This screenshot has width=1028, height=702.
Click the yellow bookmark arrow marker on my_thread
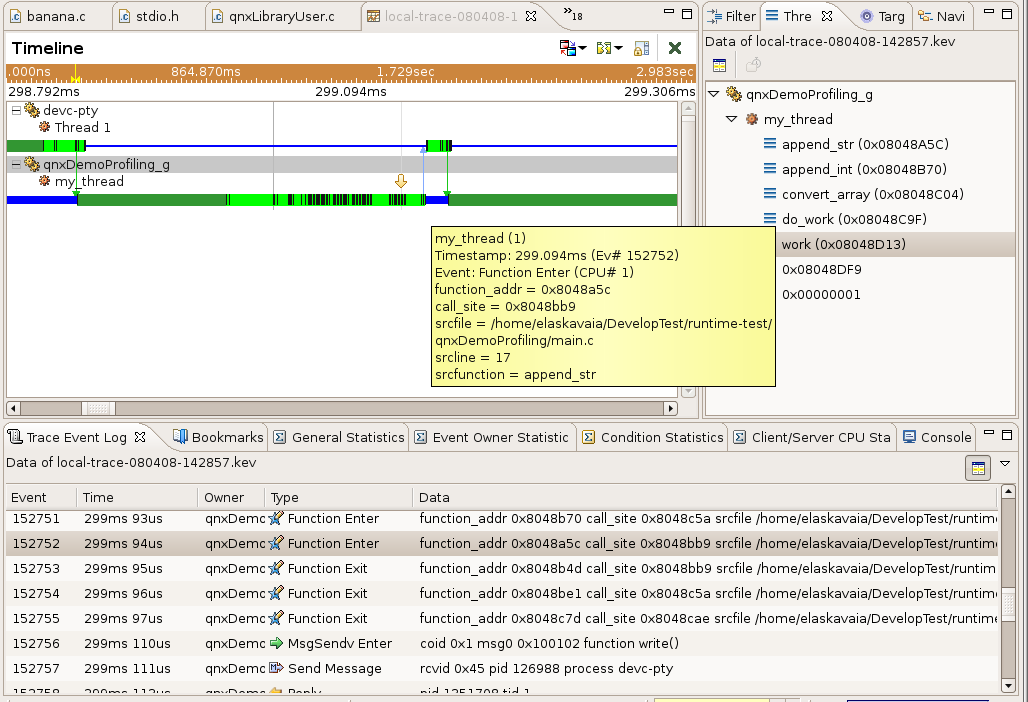pos(401,181)
